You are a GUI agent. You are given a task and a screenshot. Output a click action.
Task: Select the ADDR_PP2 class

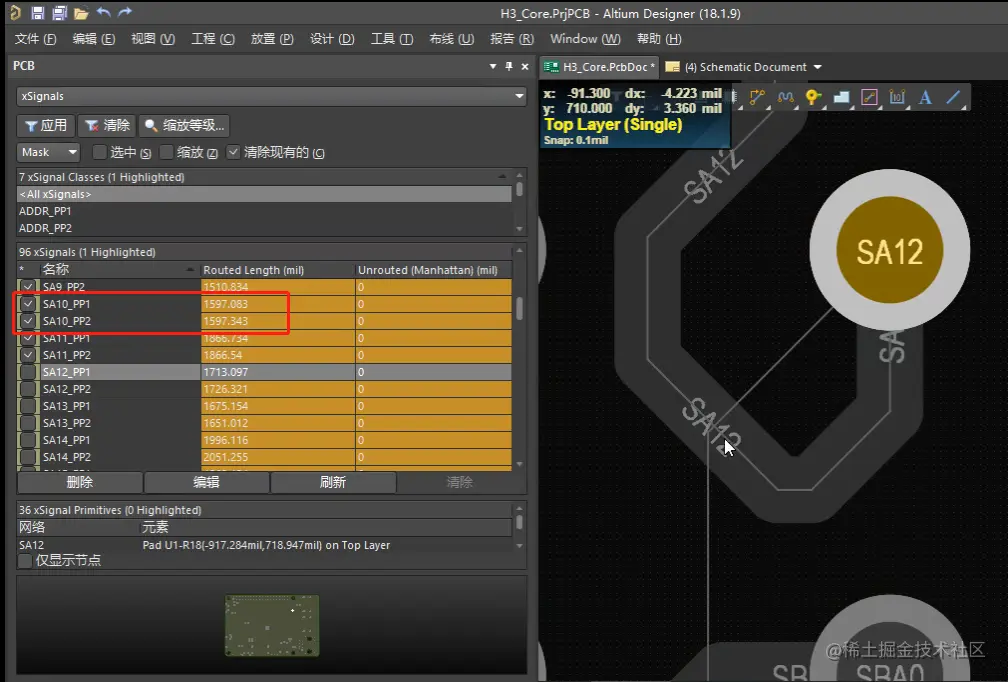click(x=264, y=228)
